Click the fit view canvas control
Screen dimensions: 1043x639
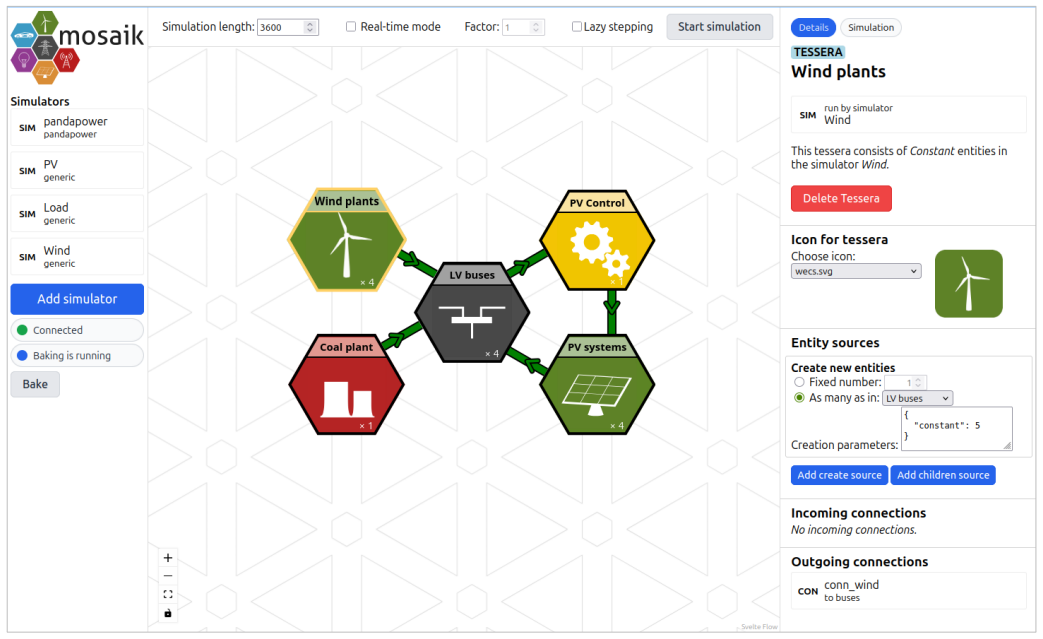coord(168,594)
